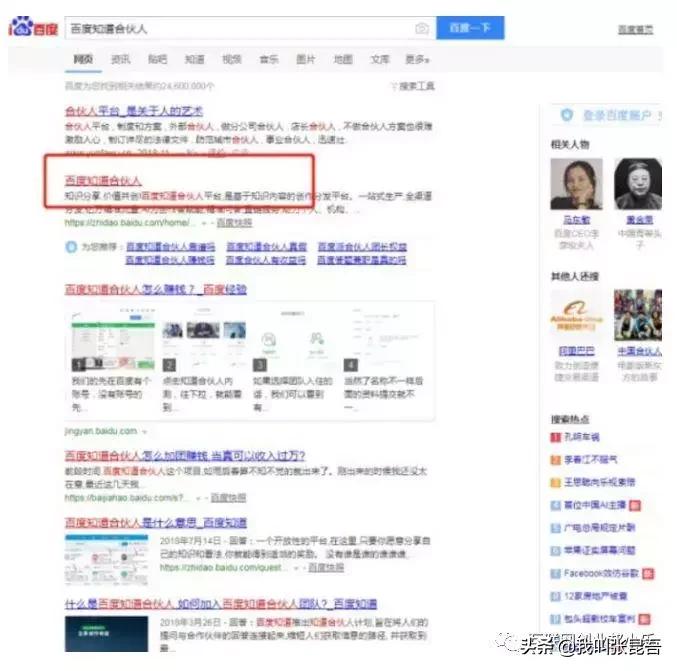Open result 百度知道合伙人怎么加团赚钱 收入过万
This screenshot has height=671, width=677.
[185, 456]
